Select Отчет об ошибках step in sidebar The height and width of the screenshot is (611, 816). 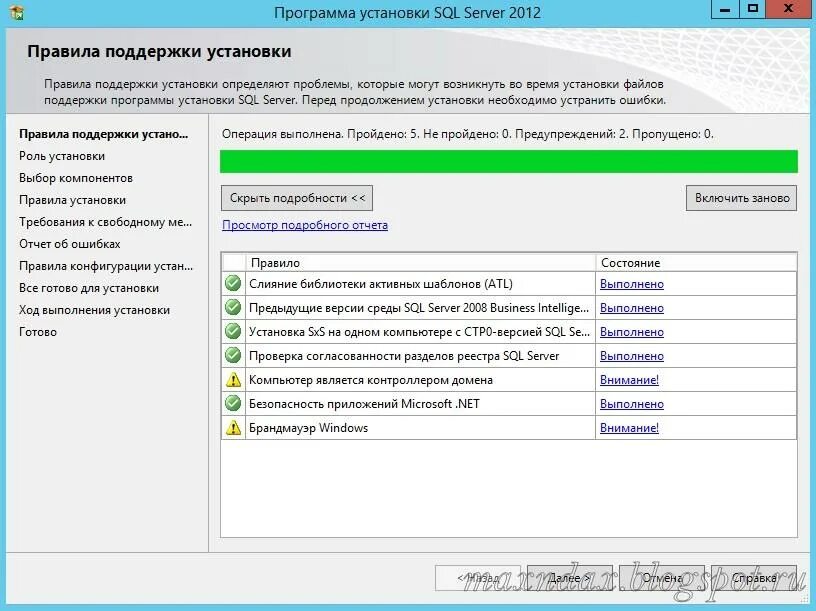pos(70,244)
